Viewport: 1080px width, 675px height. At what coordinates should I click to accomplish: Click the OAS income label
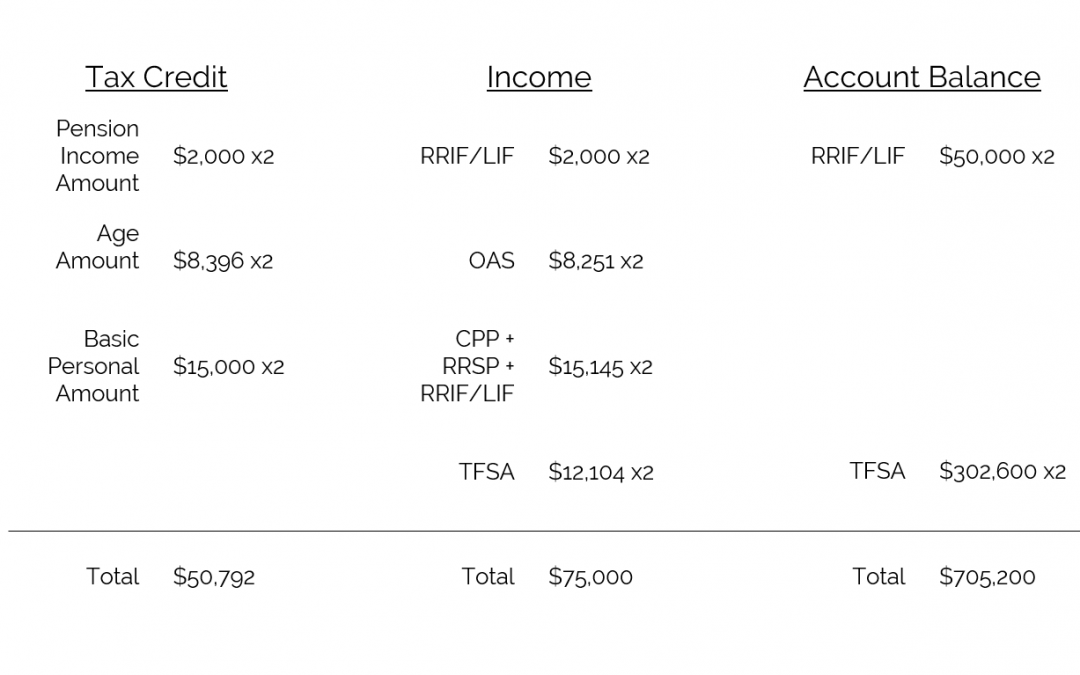[x=491, y=261]
